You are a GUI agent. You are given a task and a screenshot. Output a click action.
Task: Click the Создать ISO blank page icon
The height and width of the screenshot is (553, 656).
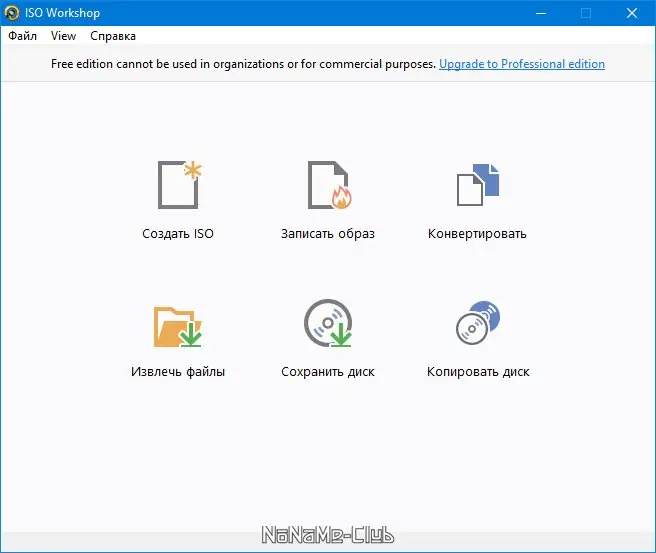point(179,185)
